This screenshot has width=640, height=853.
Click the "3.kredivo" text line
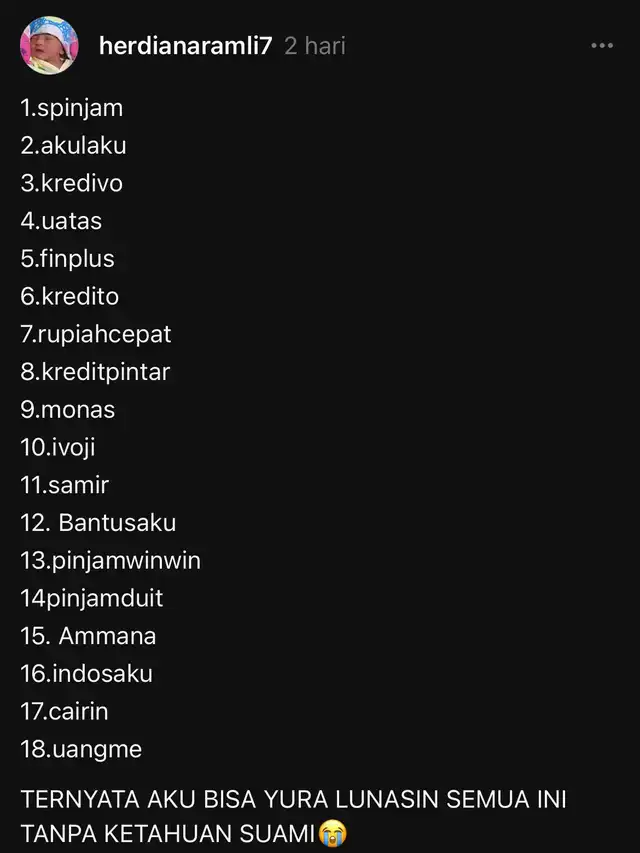(72, 183)
